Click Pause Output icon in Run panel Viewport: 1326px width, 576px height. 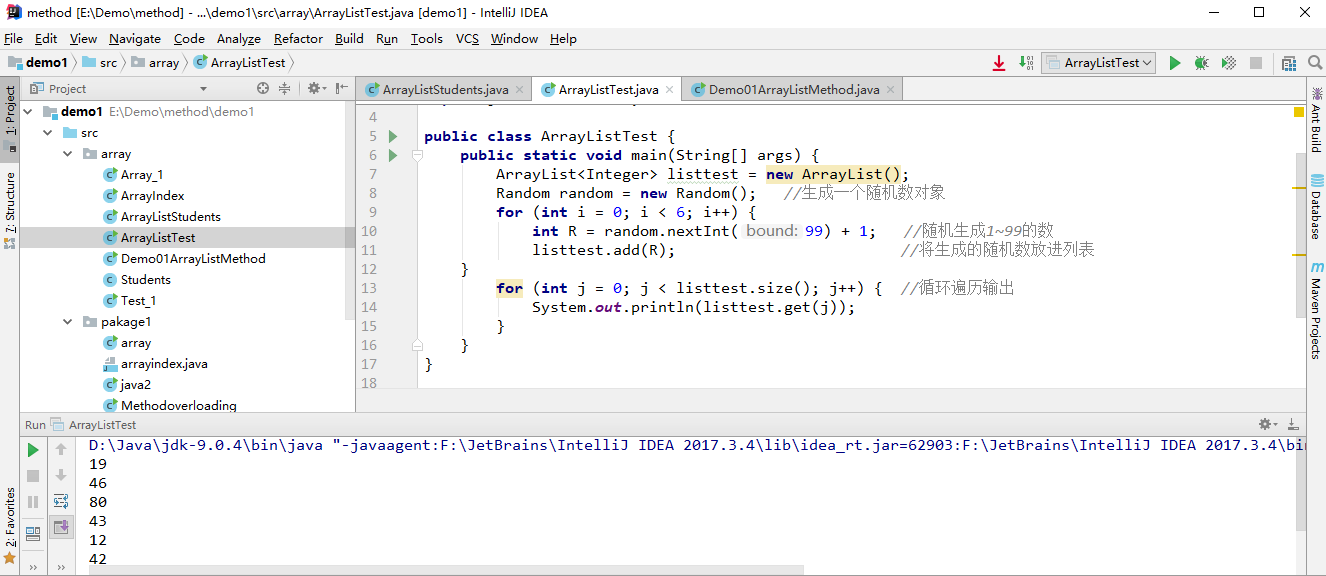[x=33, y=502]
